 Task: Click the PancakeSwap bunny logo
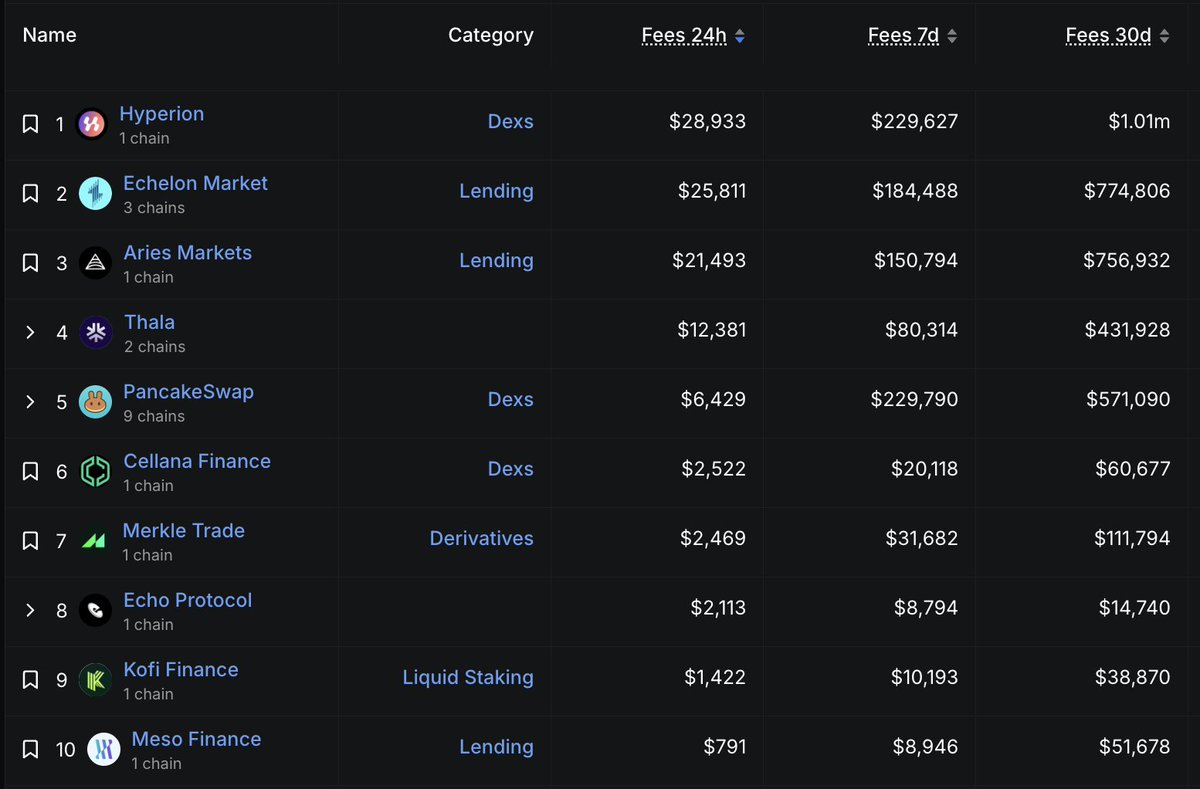click(x=95, y=402)
